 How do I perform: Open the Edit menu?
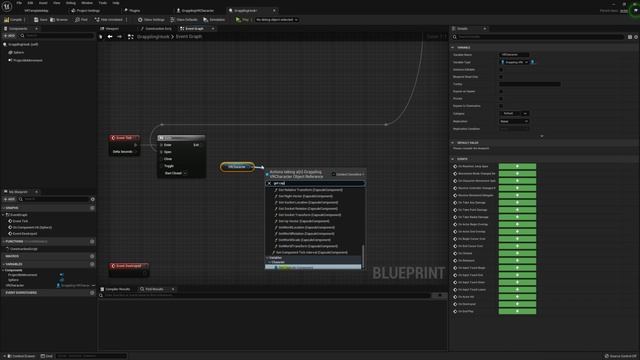tap(30, 3)
